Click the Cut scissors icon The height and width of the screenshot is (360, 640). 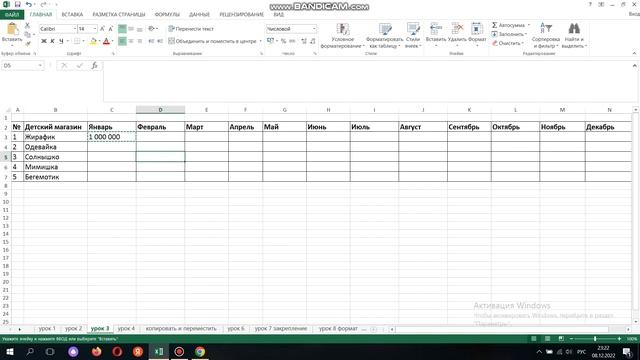[x=27, y=25]
